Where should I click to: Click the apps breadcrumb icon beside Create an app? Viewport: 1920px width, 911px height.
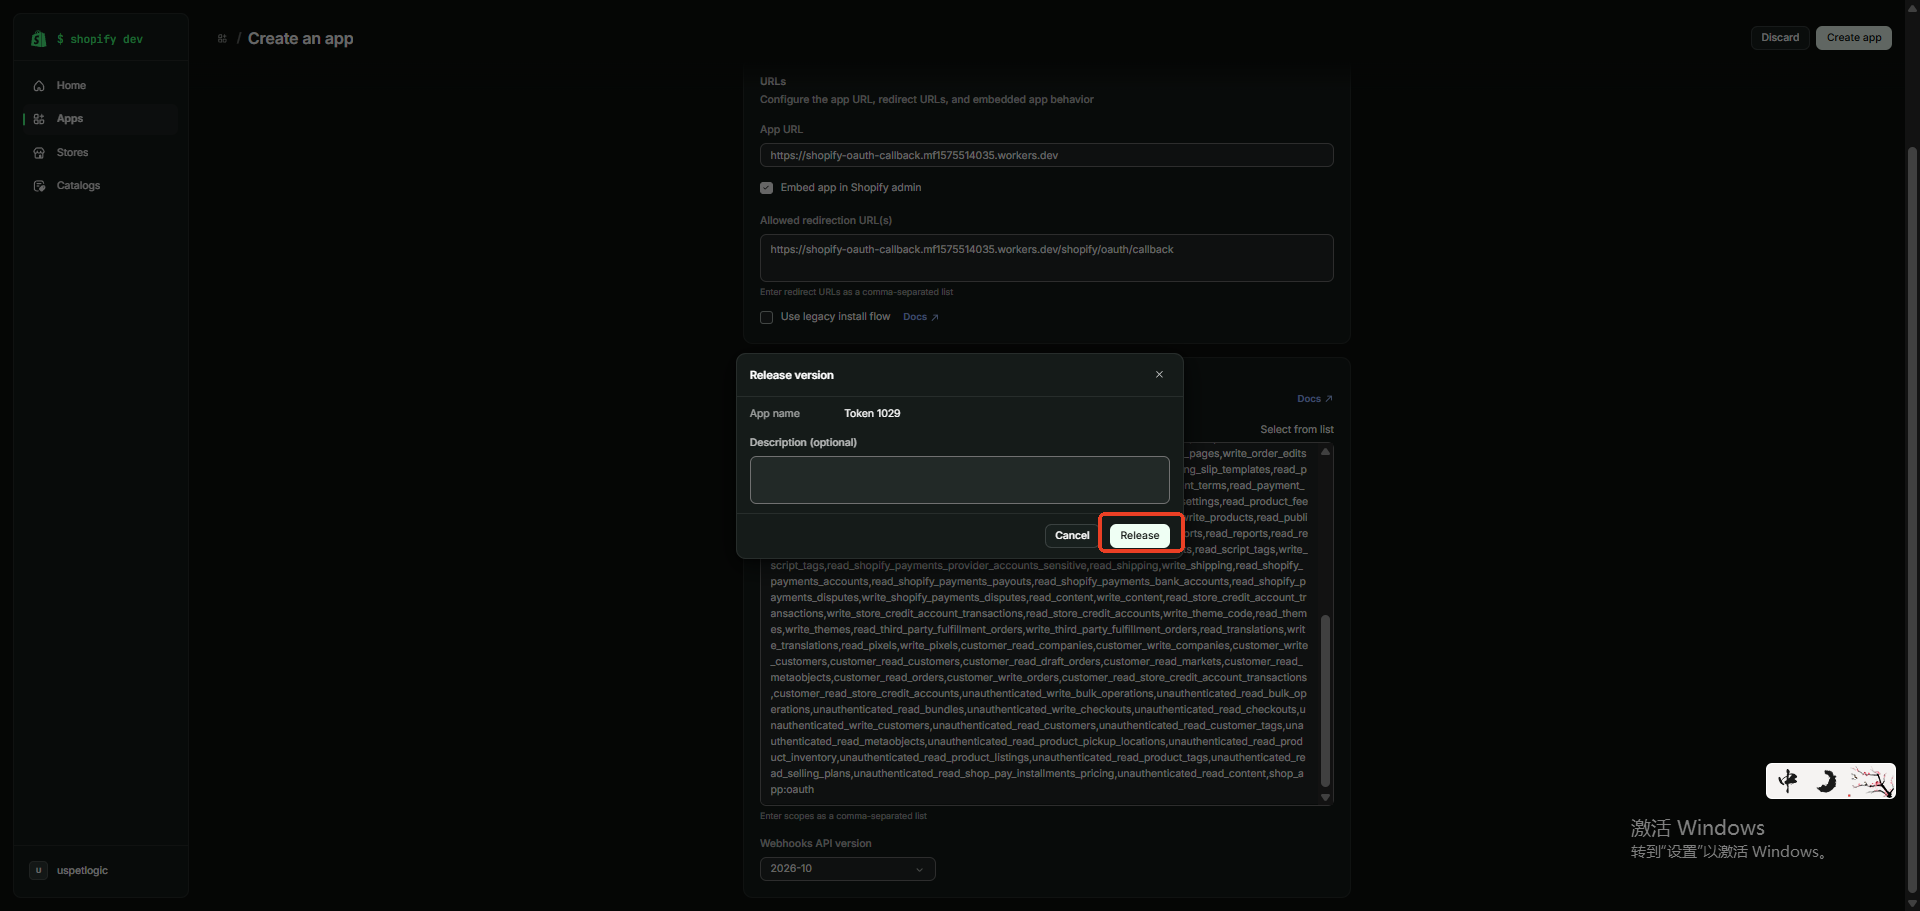tap(222, 39)
